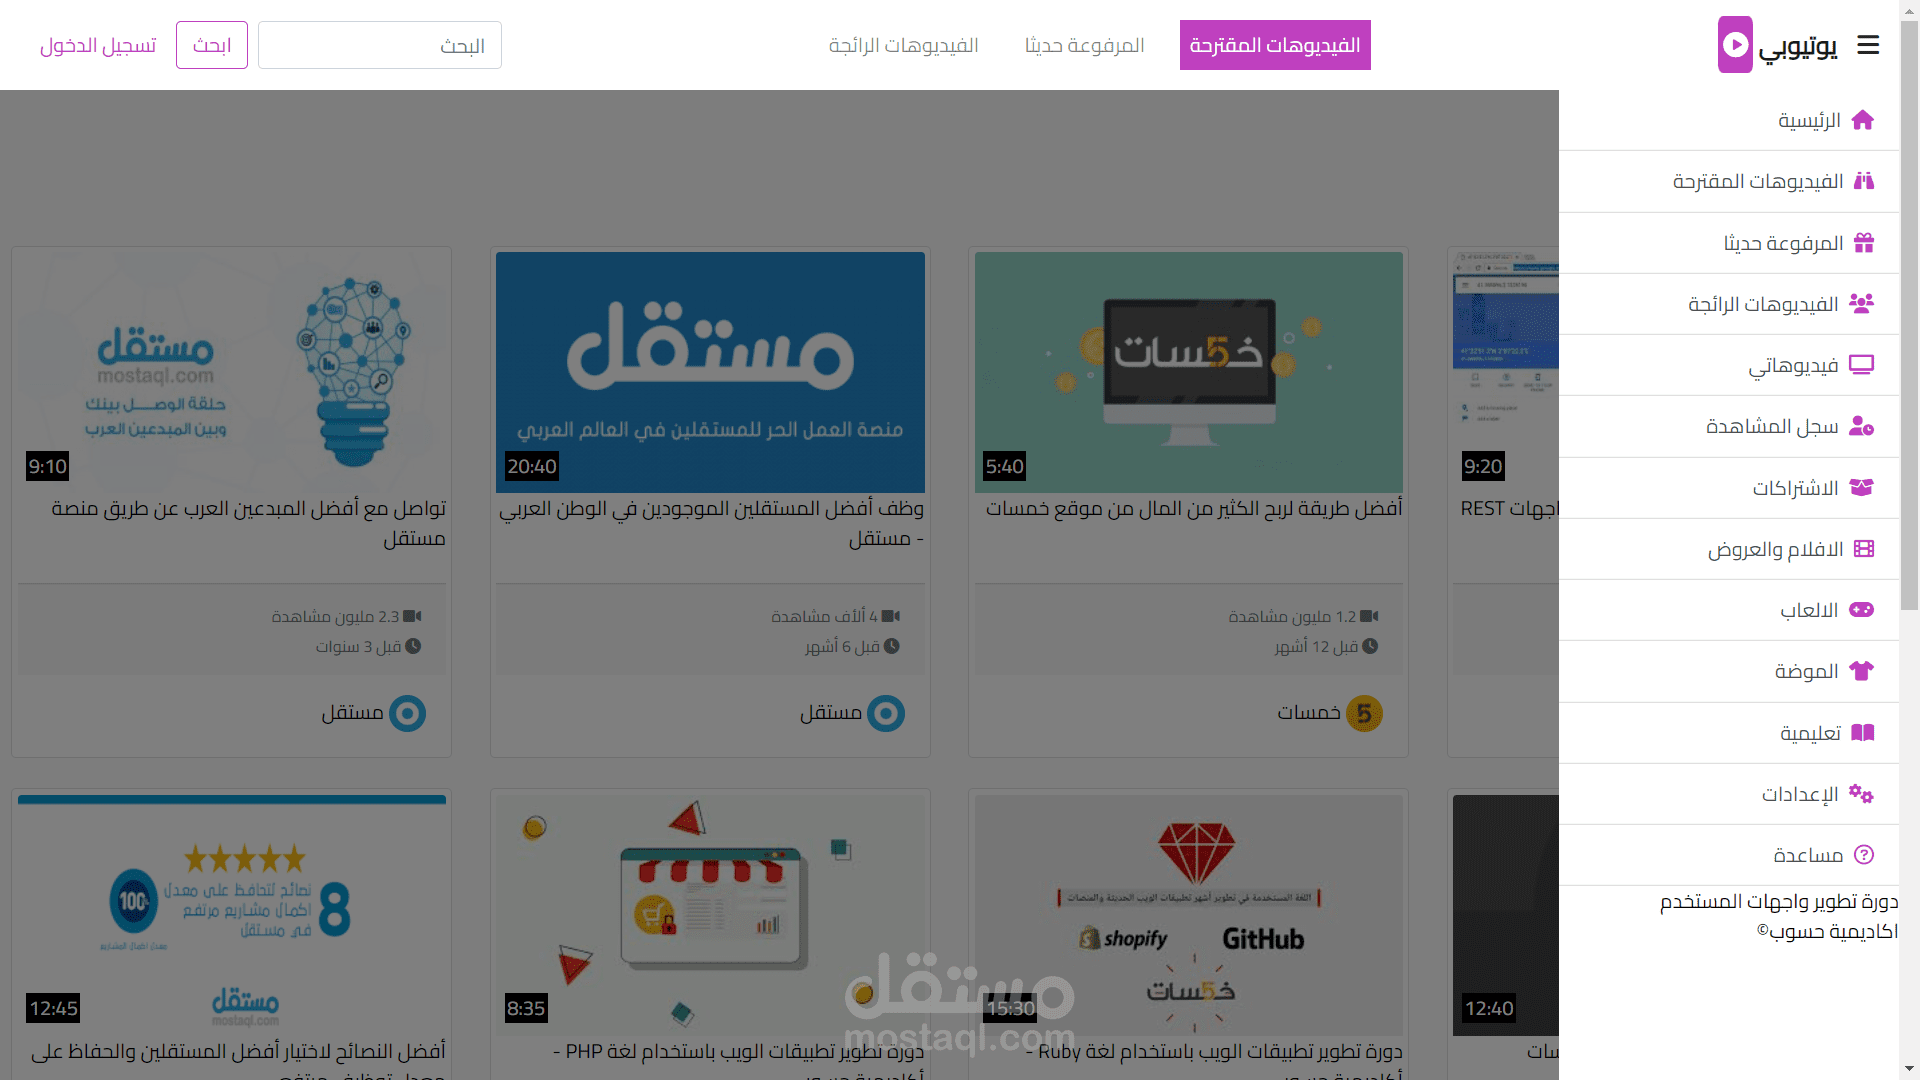Click the question mark help icon

(x=1863, y=855)
